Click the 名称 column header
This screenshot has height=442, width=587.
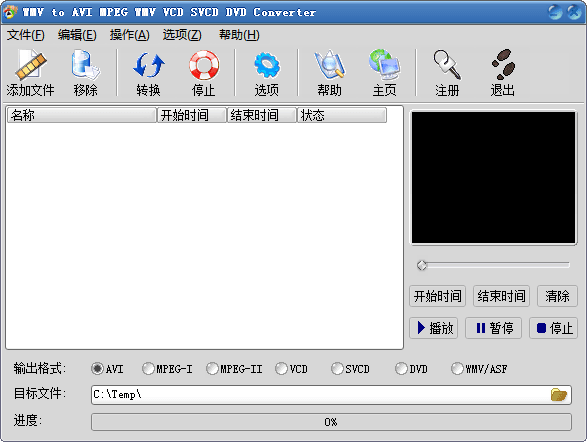tap(82, 115)
